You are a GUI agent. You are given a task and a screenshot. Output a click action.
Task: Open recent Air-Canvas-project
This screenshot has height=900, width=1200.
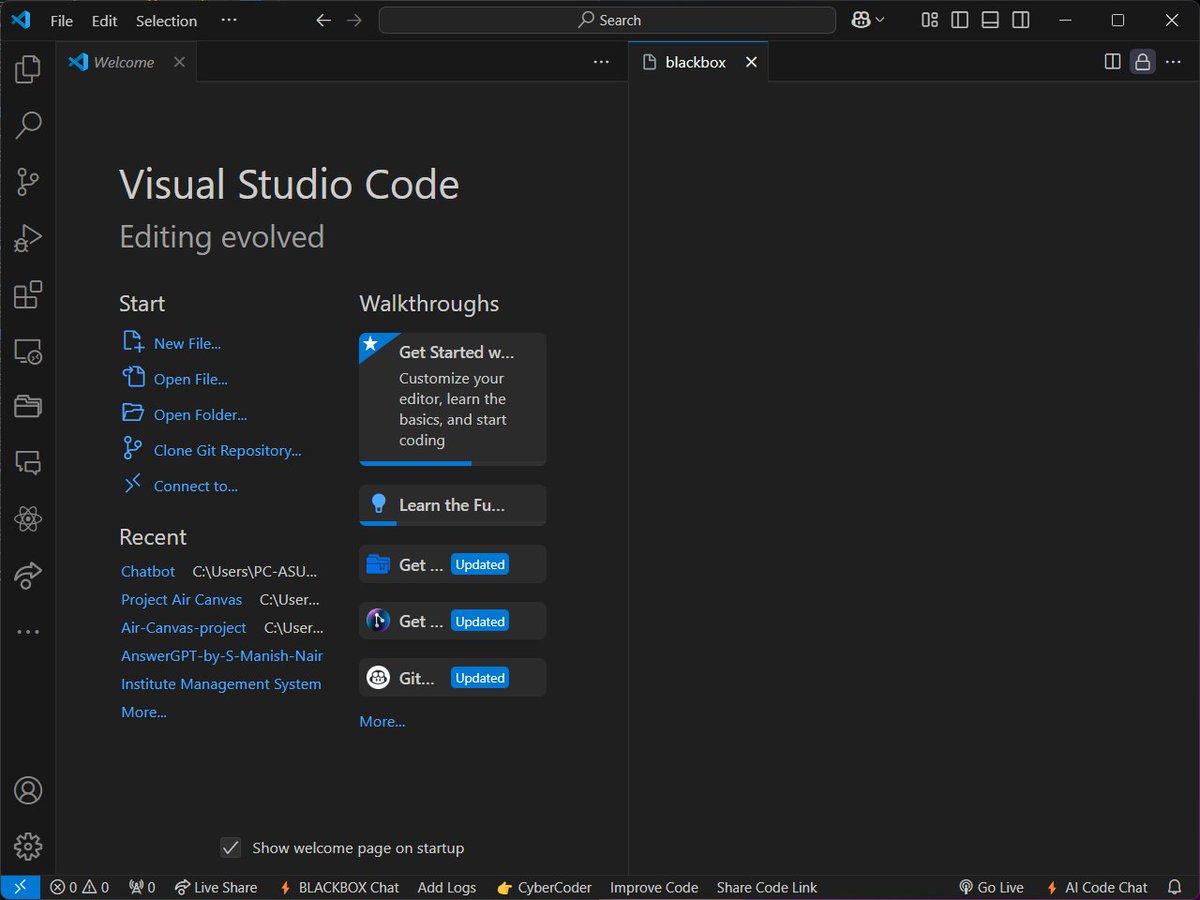coord(183,628)
